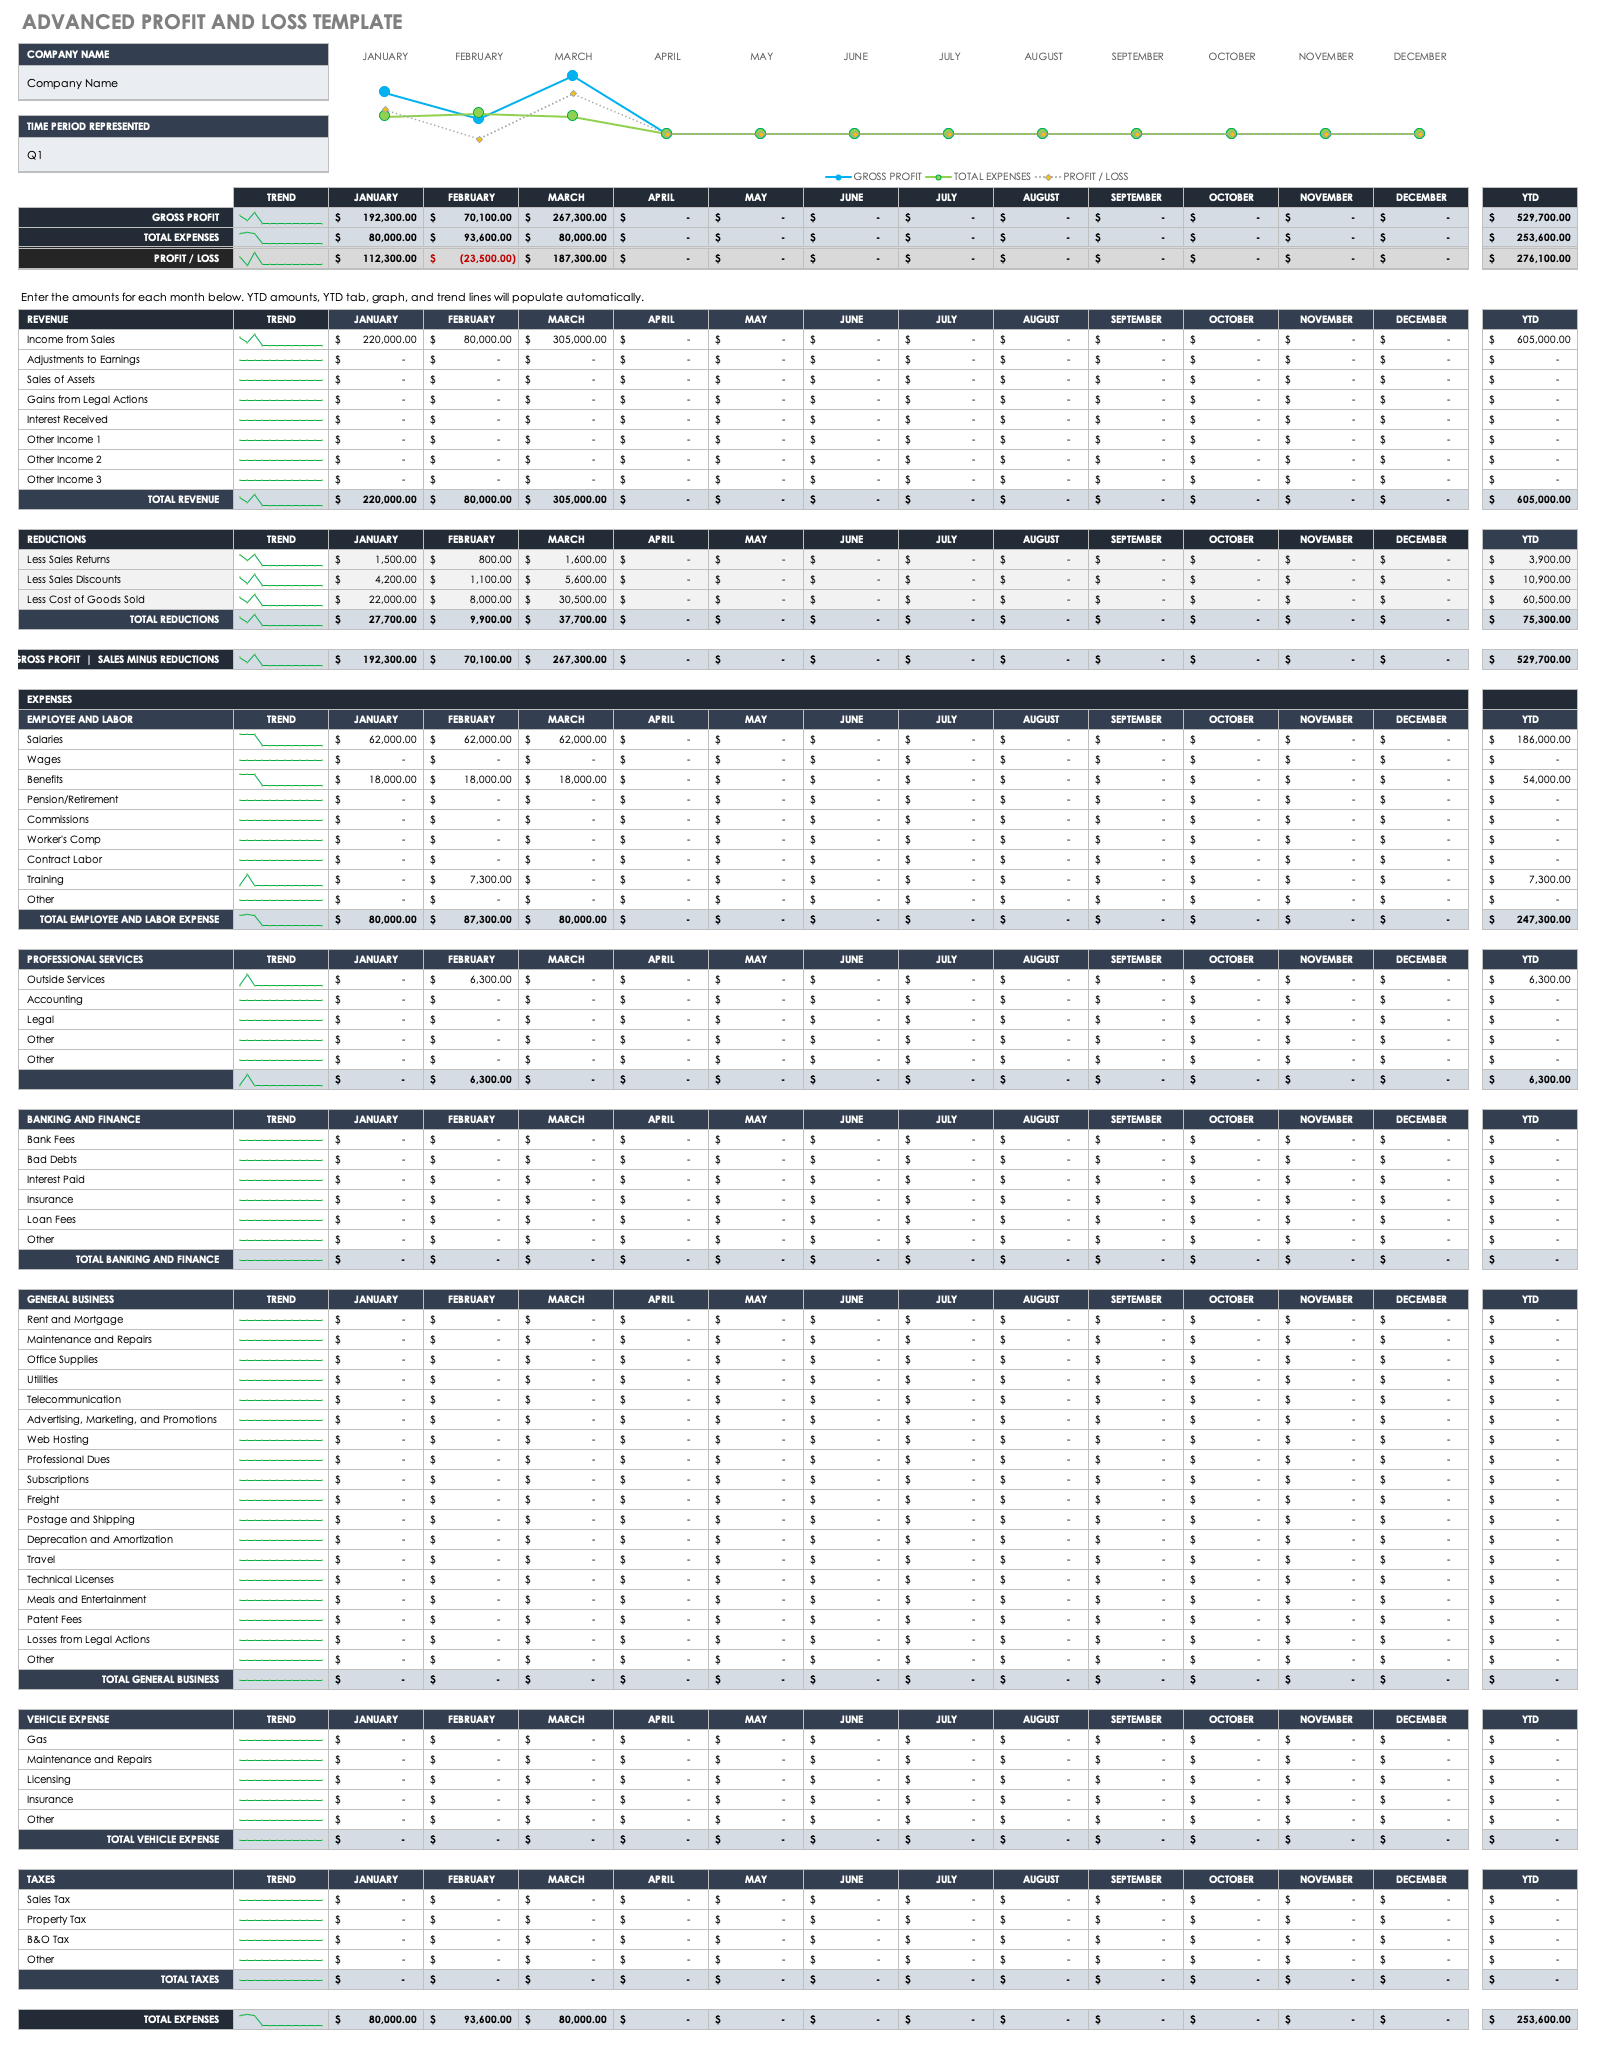Select January Salaries 62,000.00

point(376,739)
